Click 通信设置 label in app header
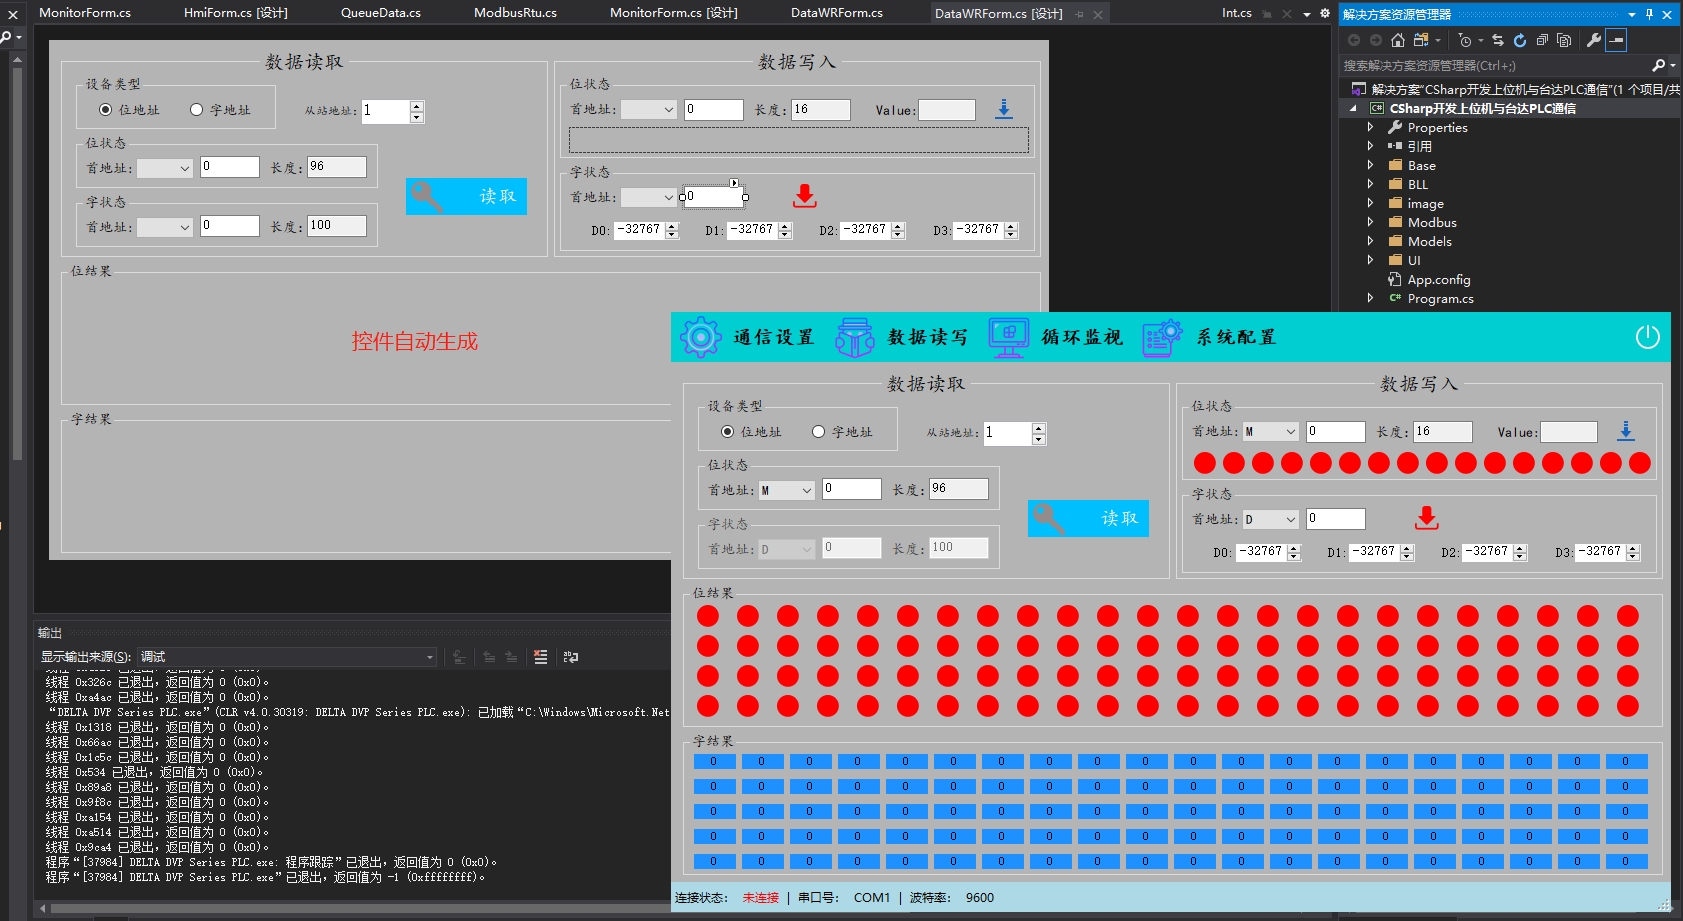This screenshot has width=1683, height=921. click(x=773, y=337)
